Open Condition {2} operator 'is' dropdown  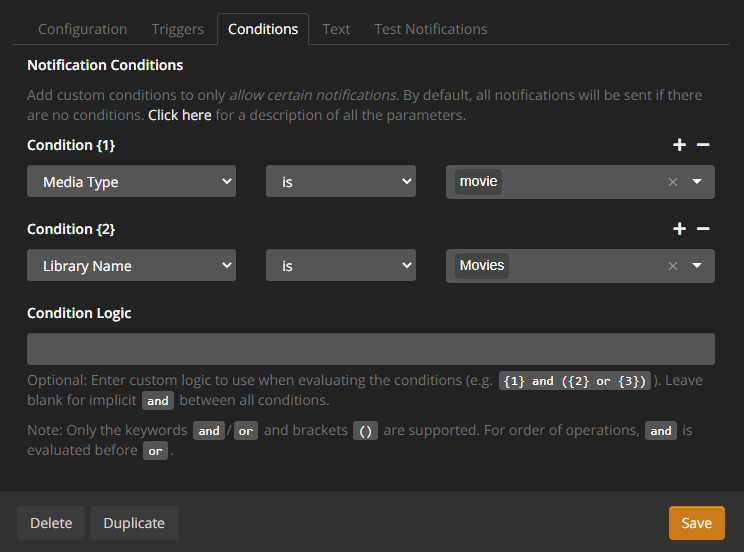coord(341,265)
